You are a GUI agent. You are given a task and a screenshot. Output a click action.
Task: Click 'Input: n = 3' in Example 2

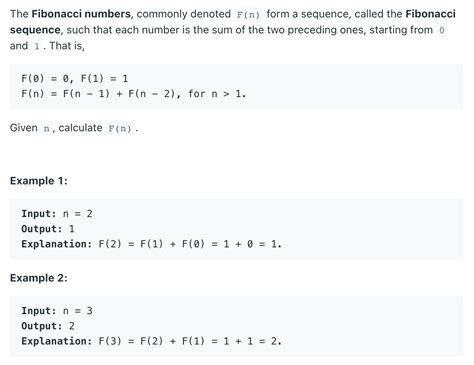coord(57,311)
